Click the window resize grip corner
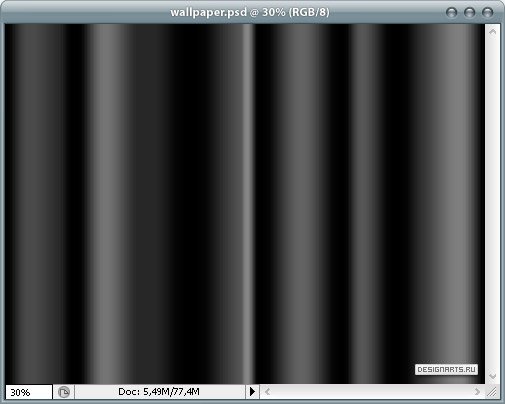The width and height of the screenshot is (505, 404). point(492,392)
